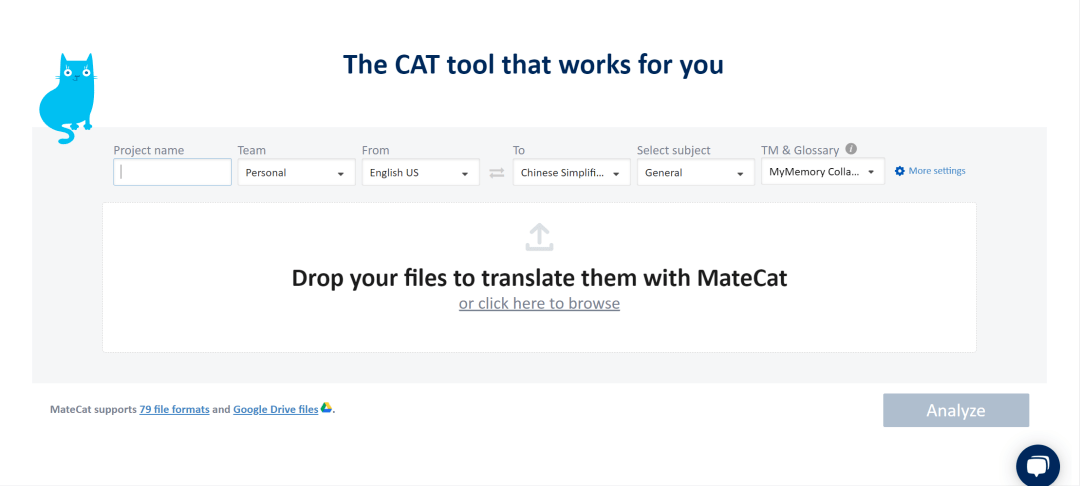Open the MyMemory Collaborative TM dropdown
Screen dimensions: 1080x486
tap(822, 171)
